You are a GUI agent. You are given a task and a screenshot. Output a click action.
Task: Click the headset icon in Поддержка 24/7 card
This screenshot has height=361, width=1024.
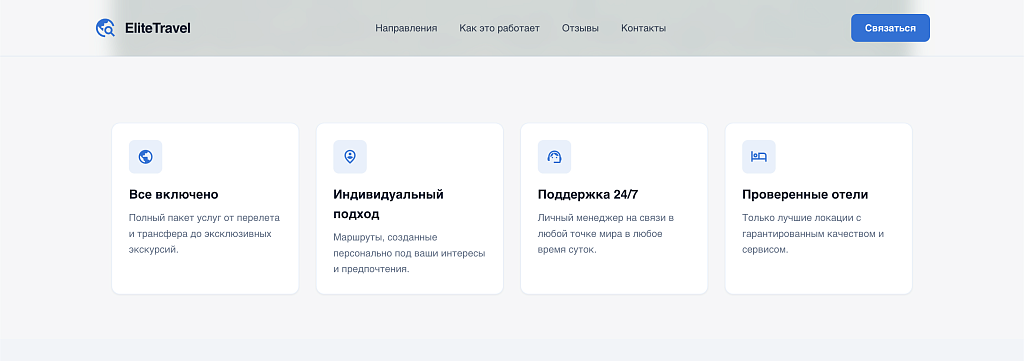tap(554, 157)
